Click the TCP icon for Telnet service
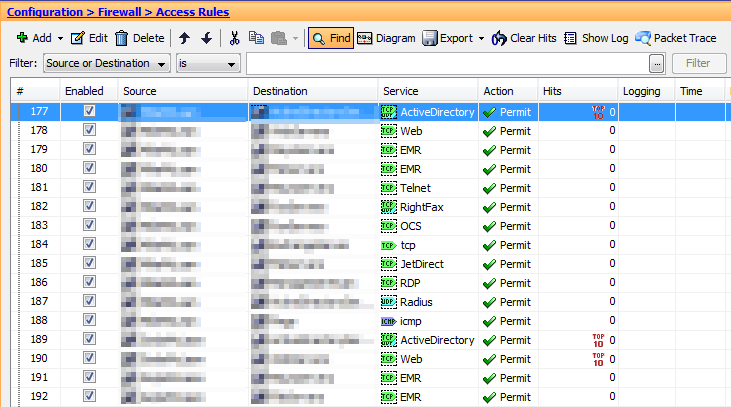The height and width of the screenshot is (407, 731). click(x=389, y=188)
